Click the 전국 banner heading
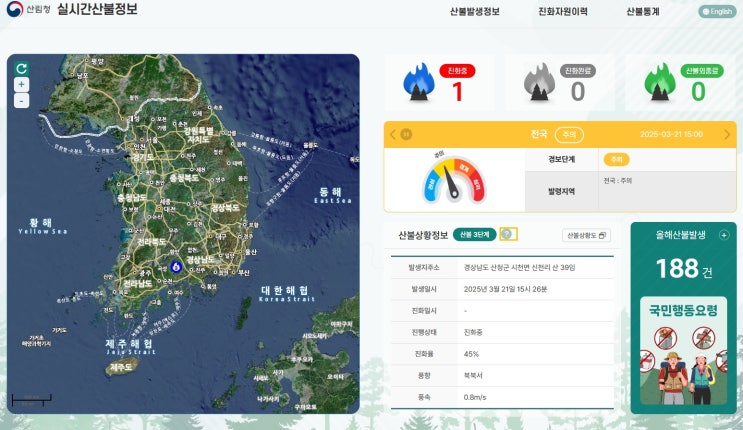The image size is (743, 430). click(x=539, y=134)
